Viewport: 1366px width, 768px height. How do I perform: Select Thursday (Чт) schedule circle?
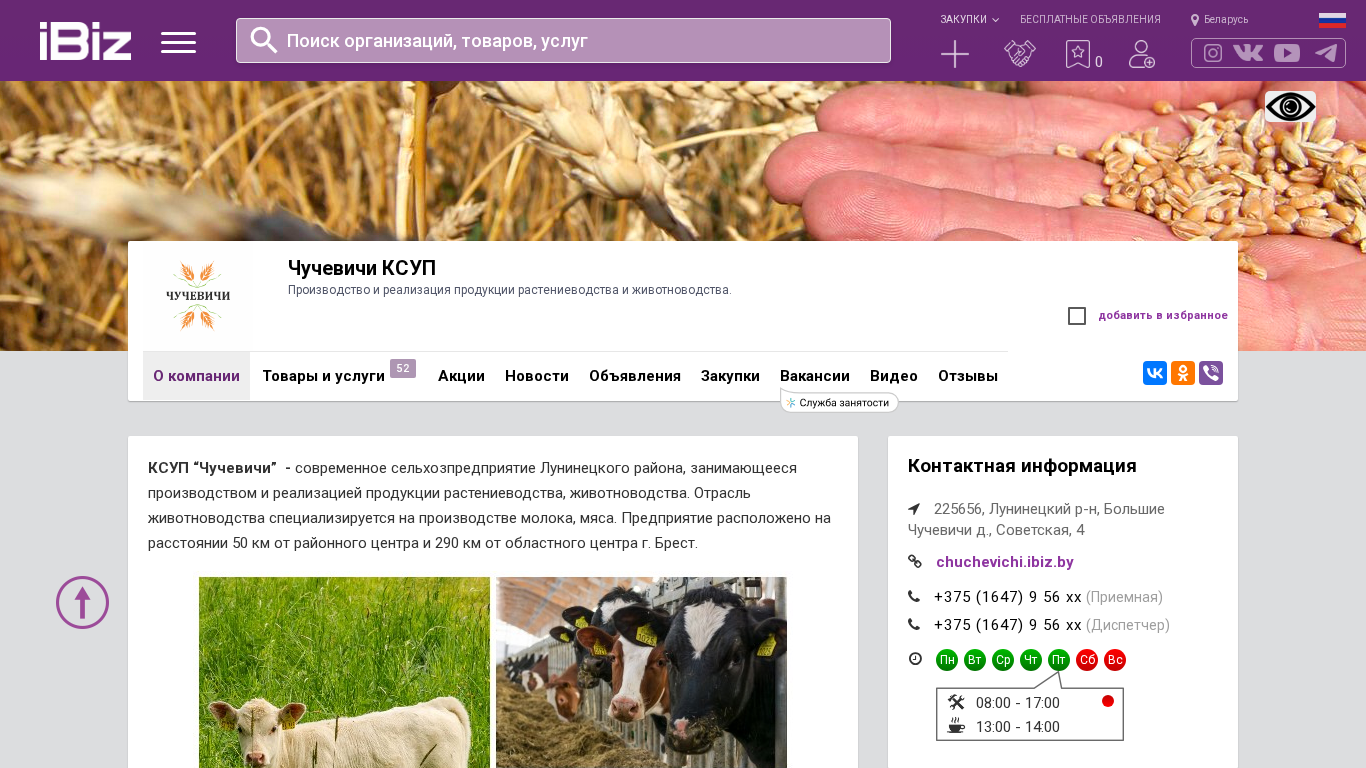click(x=1031, y=660)
